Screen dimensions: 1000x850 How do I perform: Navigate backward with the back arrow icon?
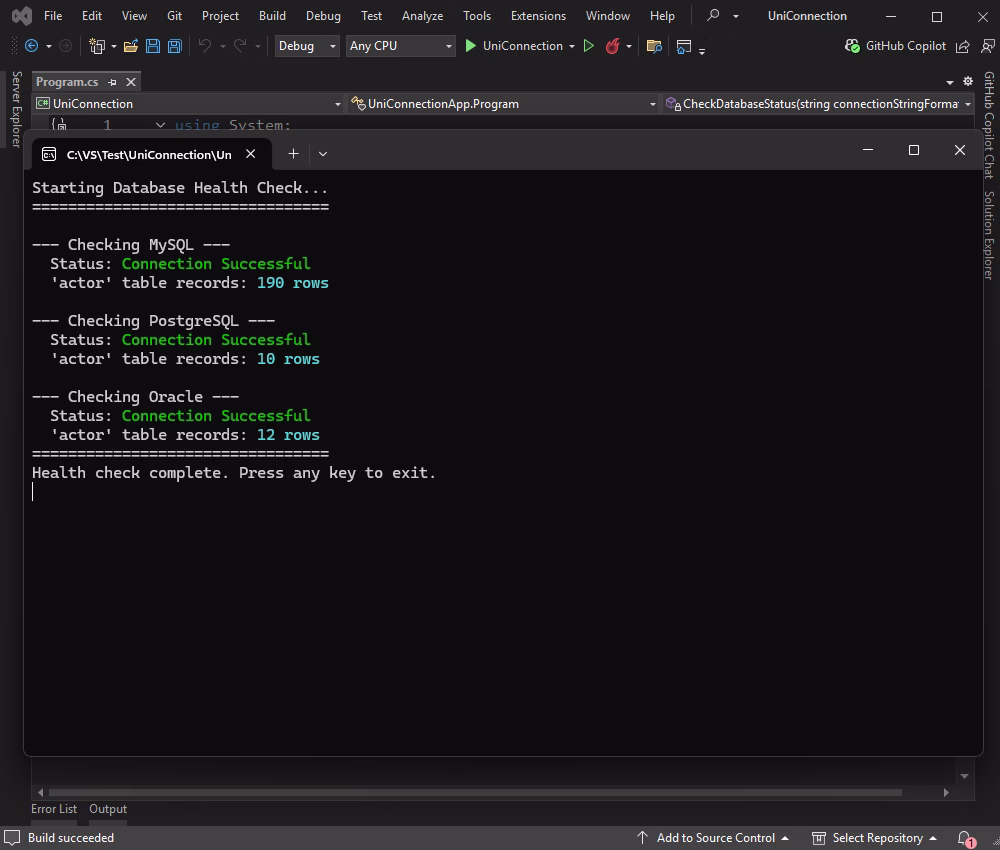[x=31, y=46]
